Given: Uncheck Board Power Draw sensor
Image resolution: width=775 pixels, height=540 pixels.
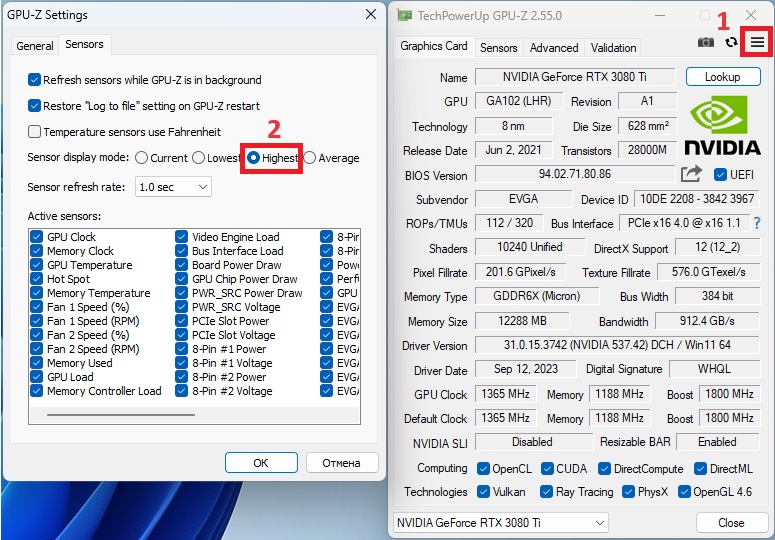Looking at the screenshot, I should [x=181, y=264].
